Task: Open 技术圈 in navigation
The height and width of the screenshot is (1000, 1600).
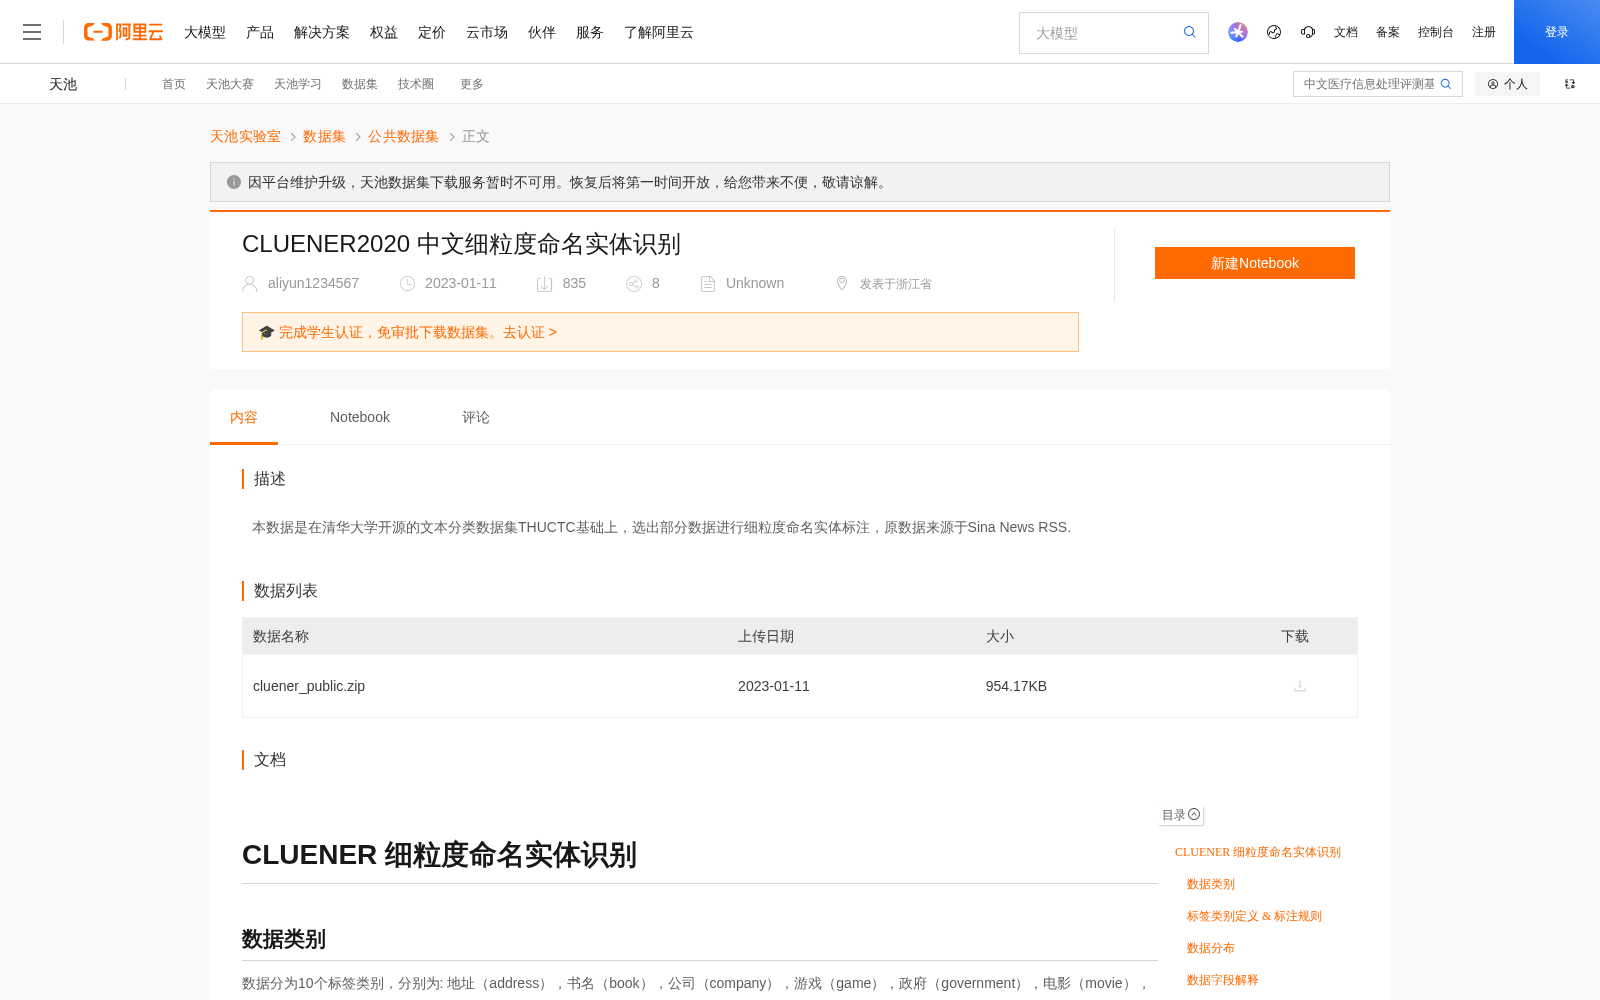Action: click(x=416, y=84)
